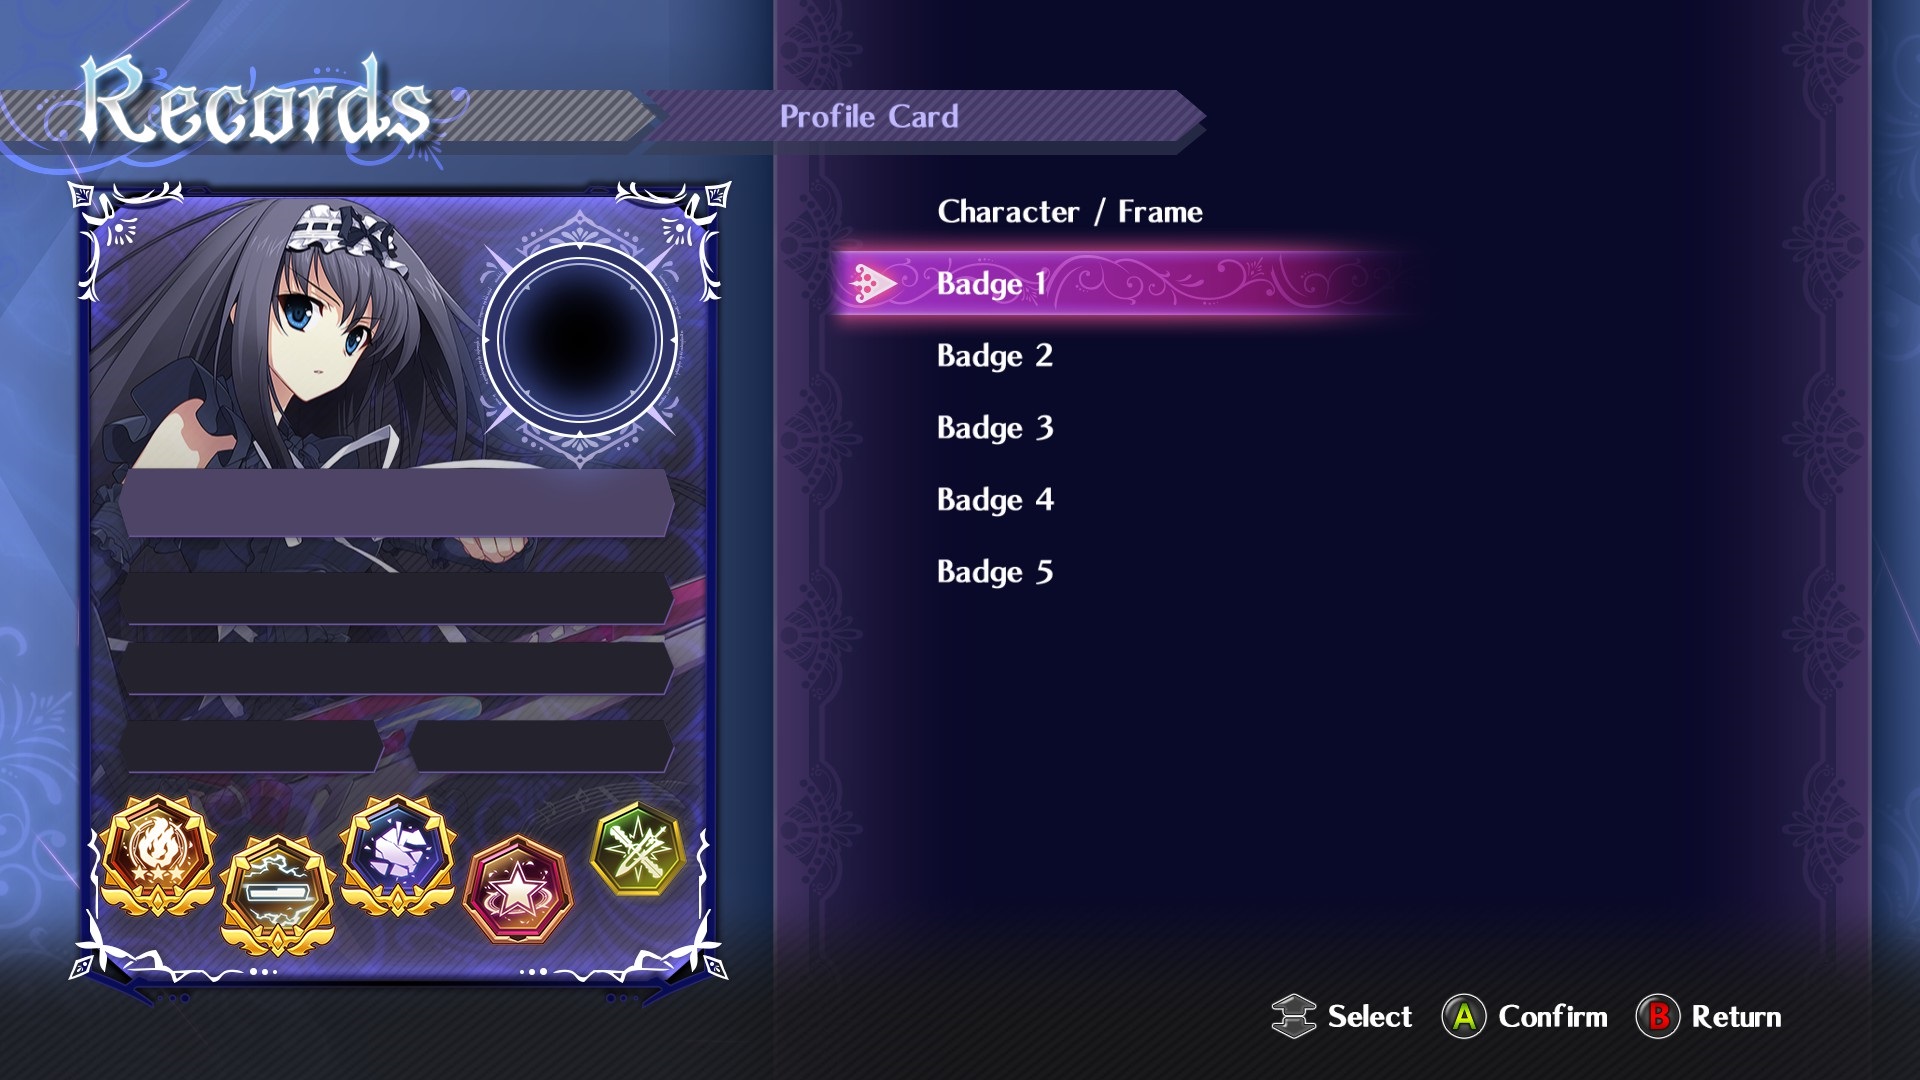Click the Confirm label

[1553, 1017]
